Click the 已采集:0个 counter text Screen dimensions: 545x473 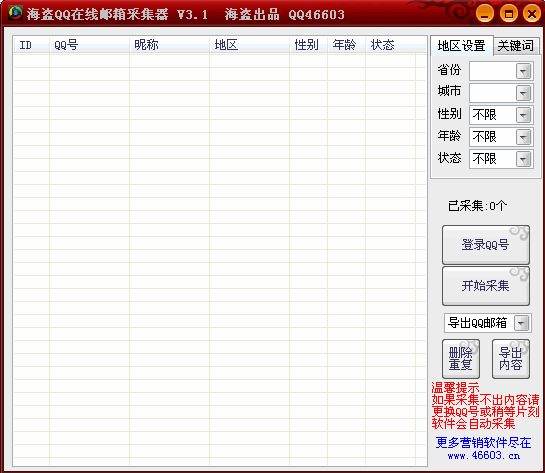[477, 206]
